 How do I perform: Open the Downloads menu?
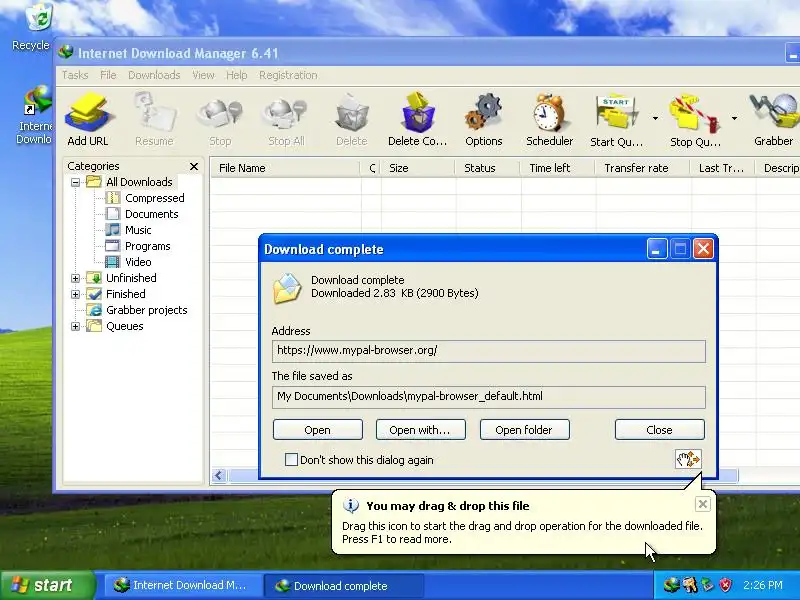(x=154, y=75)
